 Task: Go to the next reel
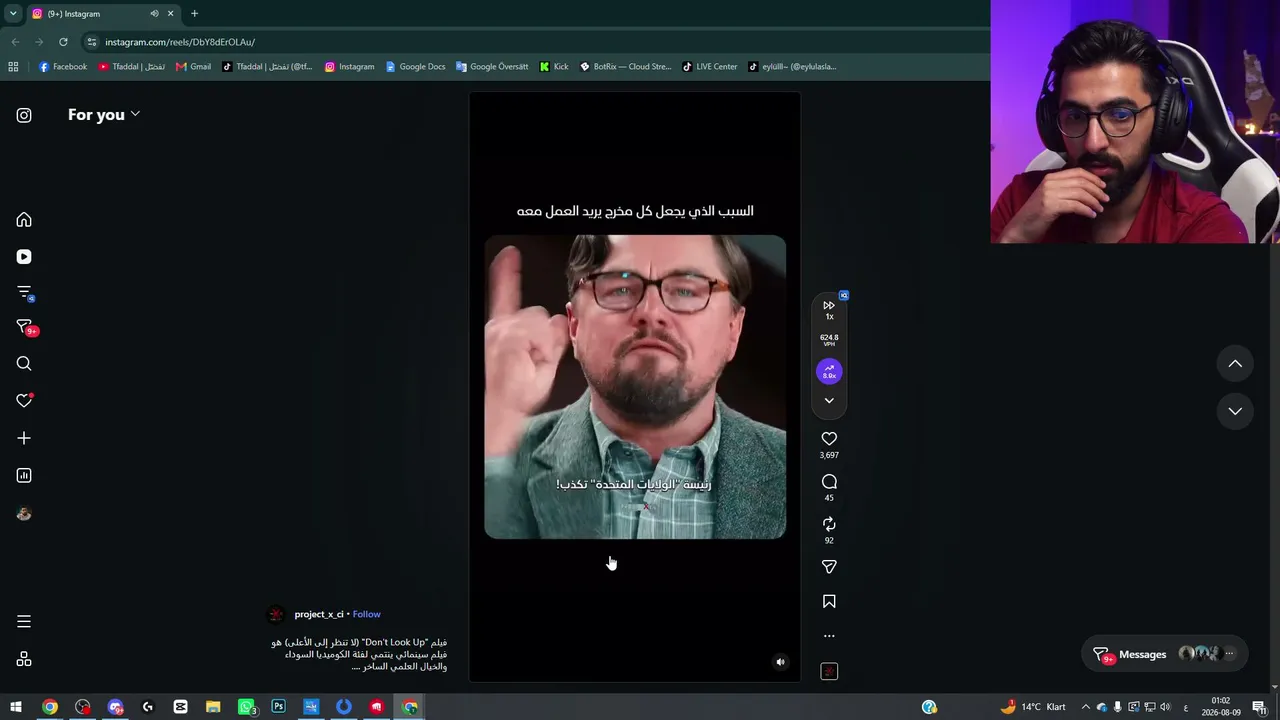pos(1235,411)
